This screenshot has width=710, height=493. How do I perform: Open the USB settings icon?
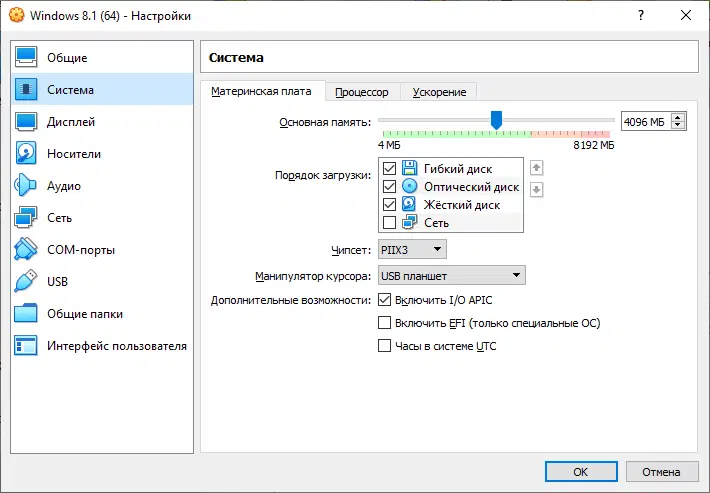[27, 282]
